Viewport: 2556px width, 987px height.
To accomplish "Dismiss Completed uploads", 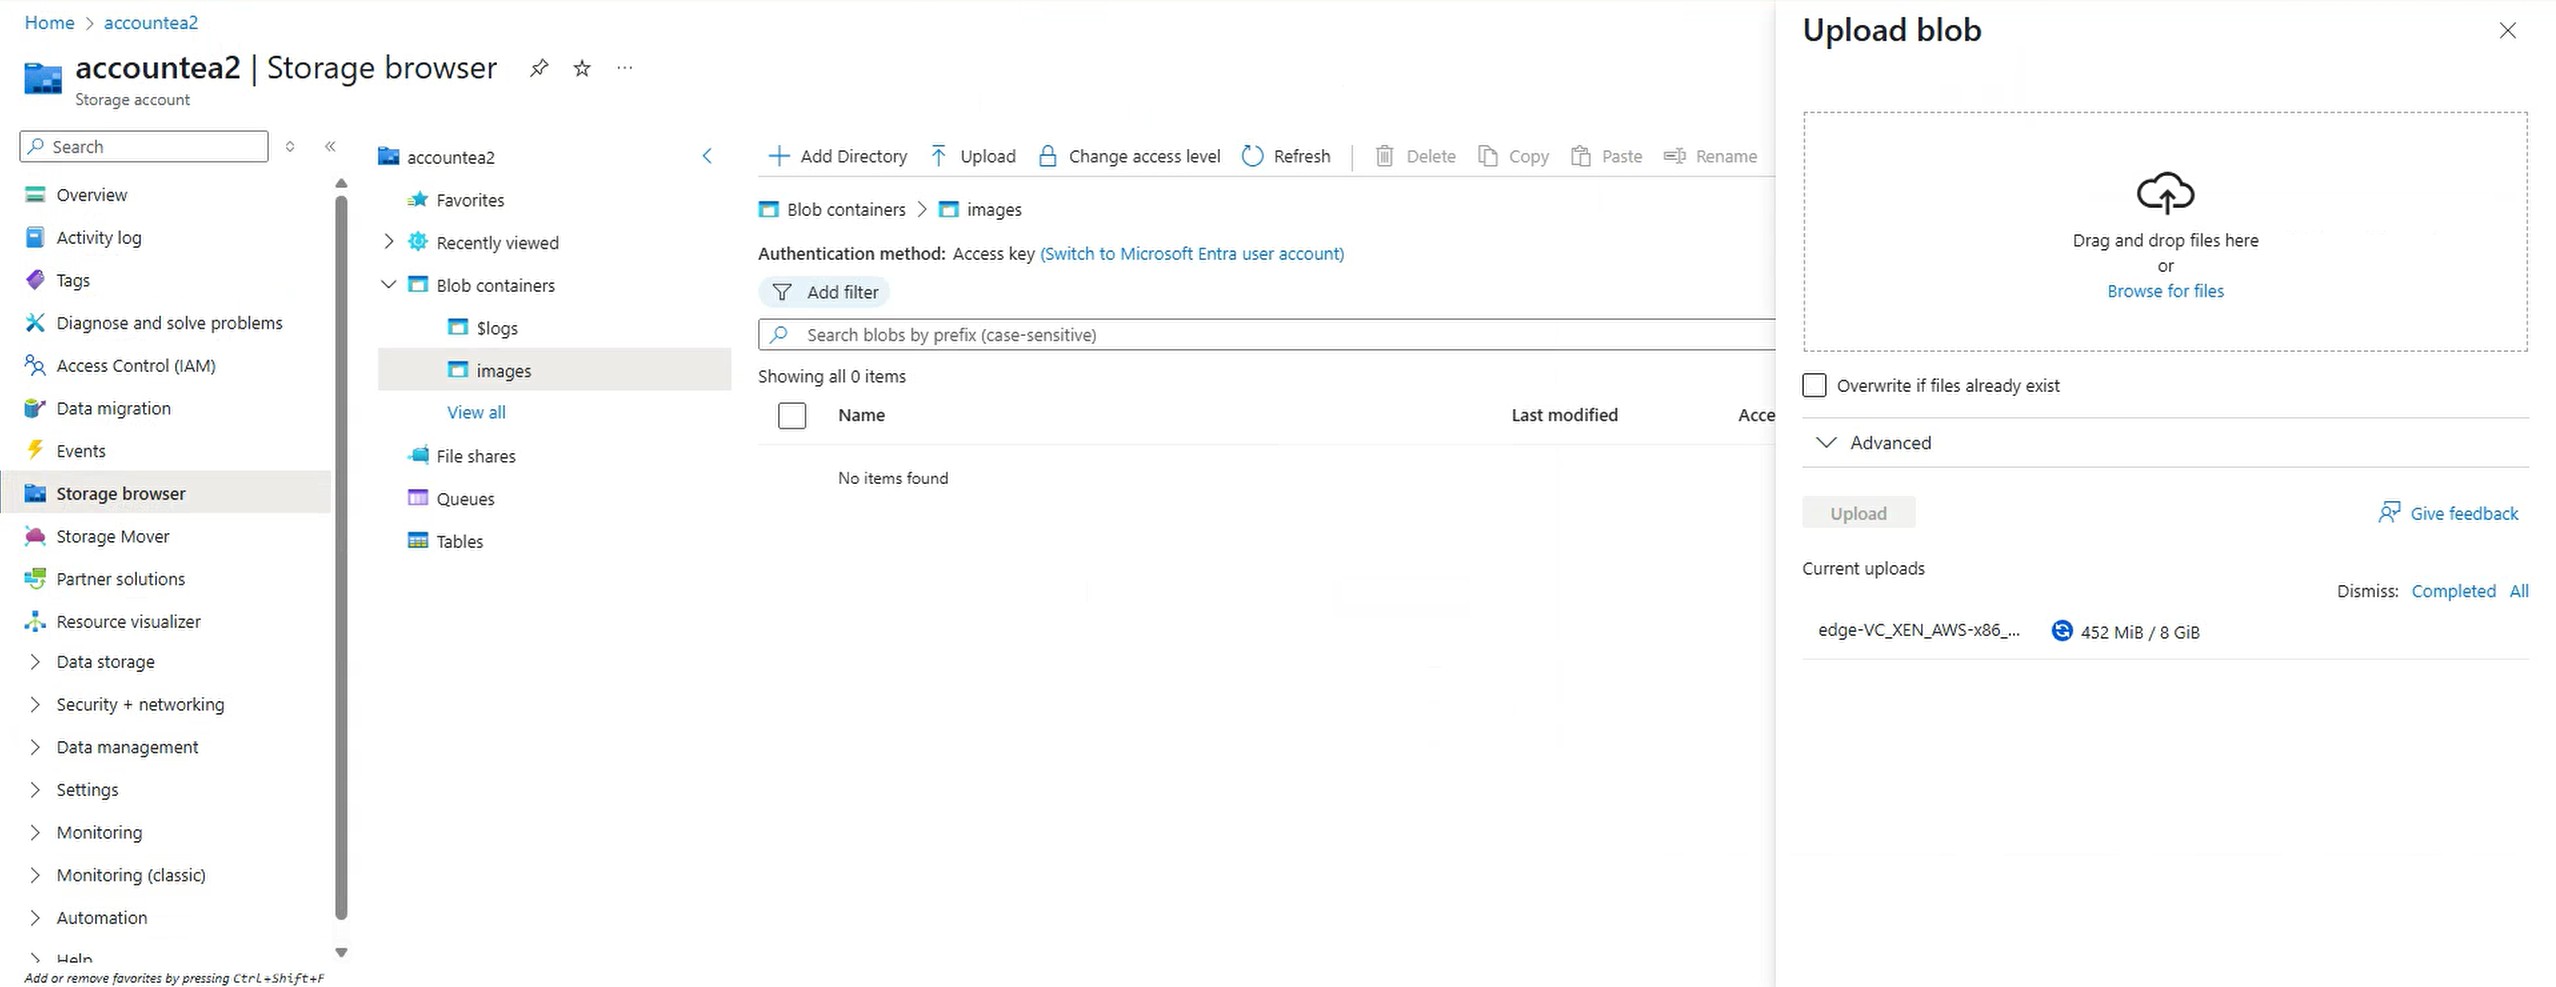I will point(2453,591).
